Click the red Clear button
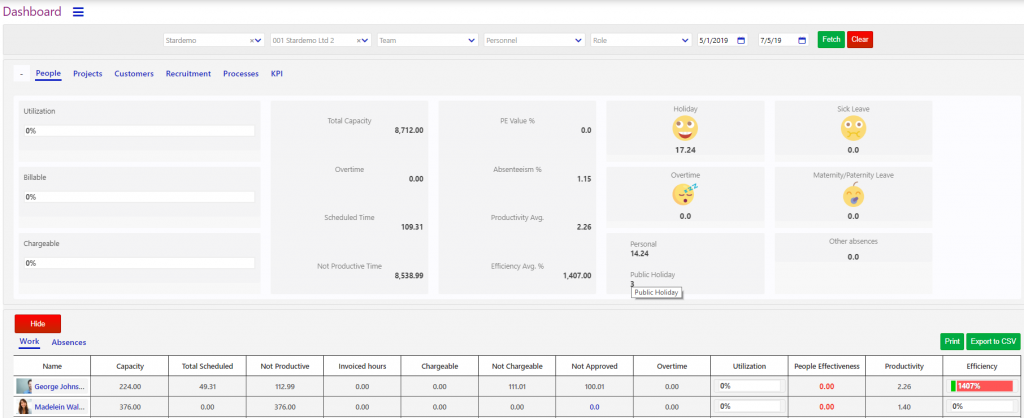 click(860, 39)
